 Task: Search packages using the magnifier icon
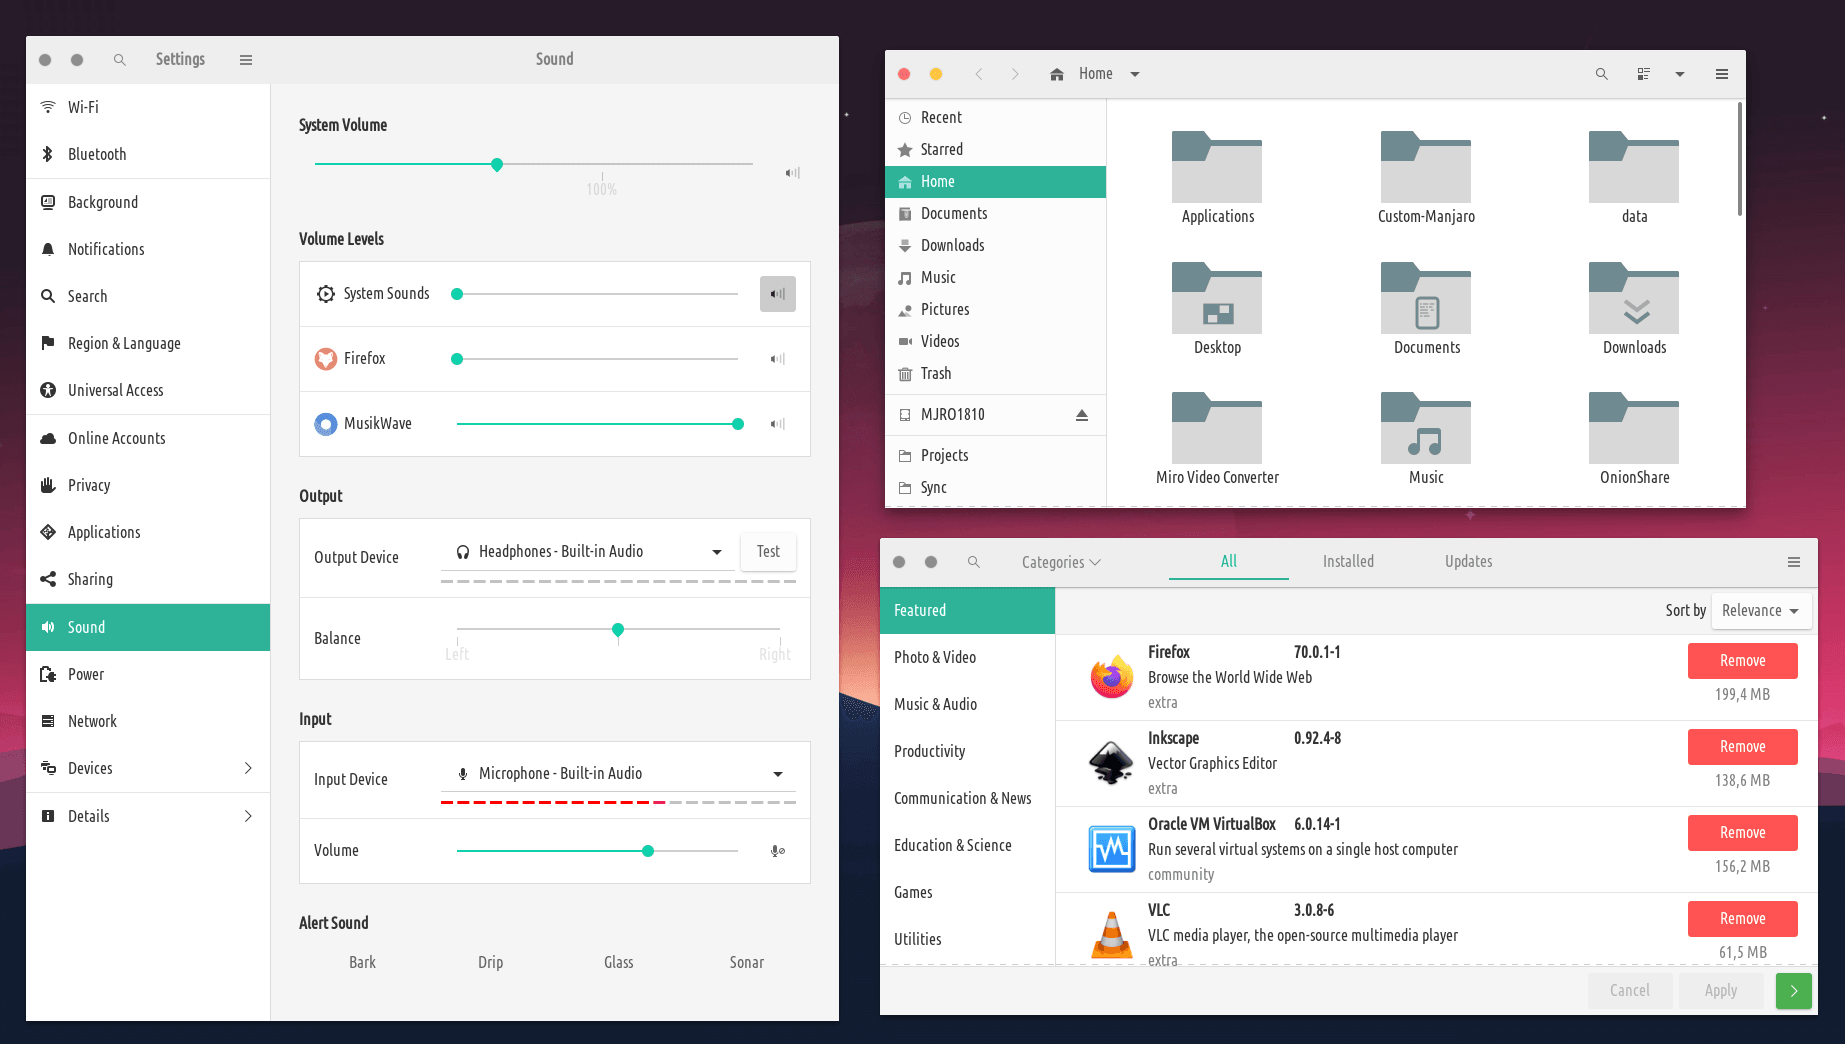pos(973,562)
